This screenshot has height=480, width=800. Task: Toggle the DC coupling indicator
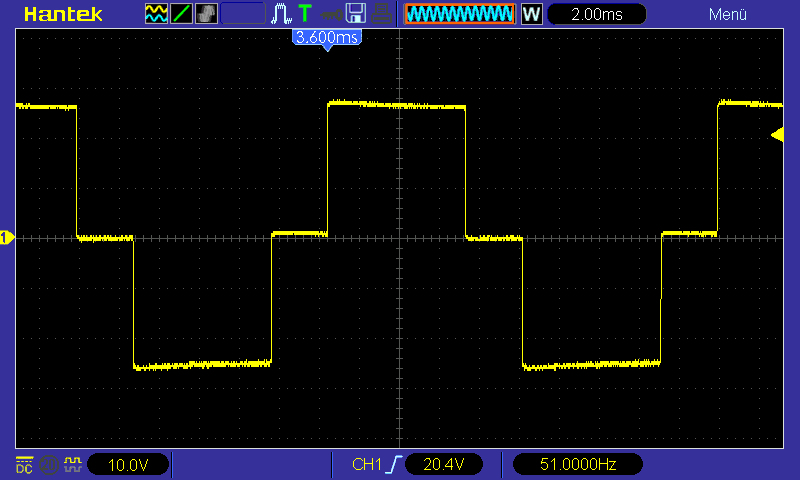24,465
